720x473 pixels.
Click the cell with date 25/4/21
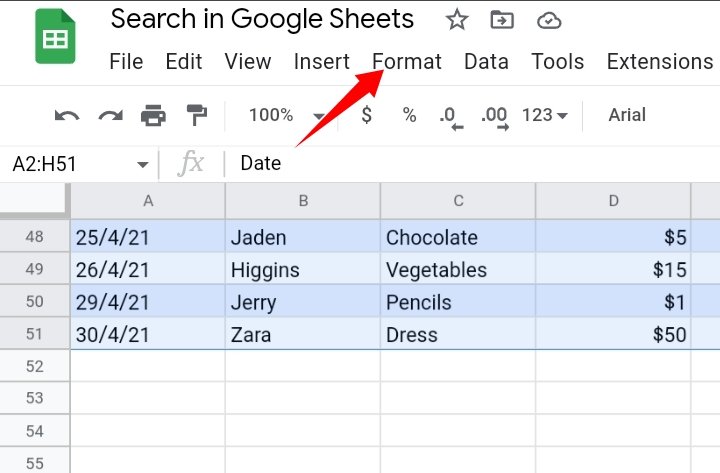coord(148,237)
